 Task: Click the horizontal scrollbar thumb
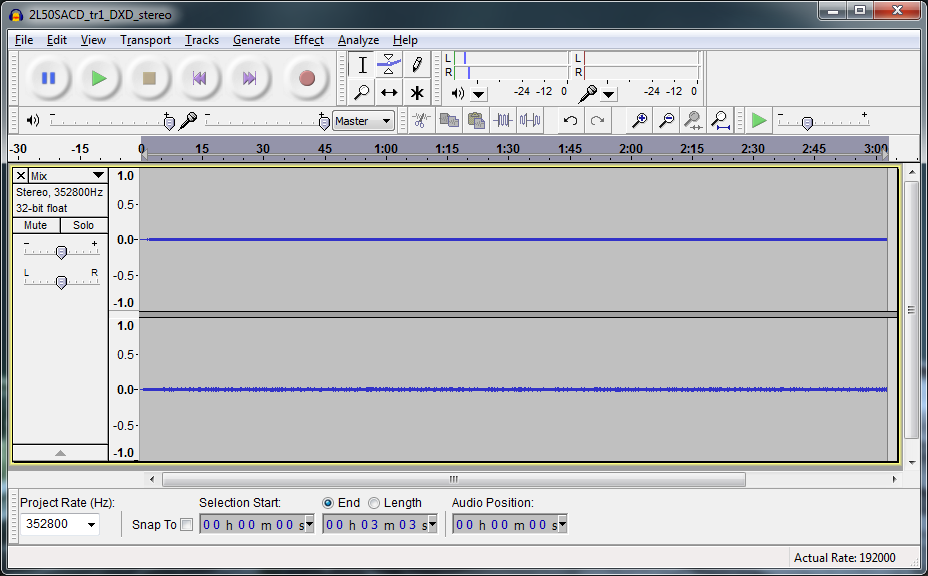[454, 479]
